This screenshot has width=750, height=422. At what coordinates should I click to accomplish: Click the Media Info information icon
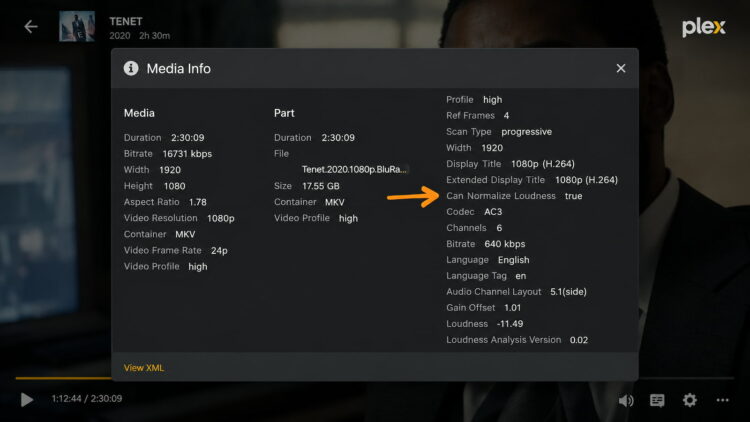(131, 68)
